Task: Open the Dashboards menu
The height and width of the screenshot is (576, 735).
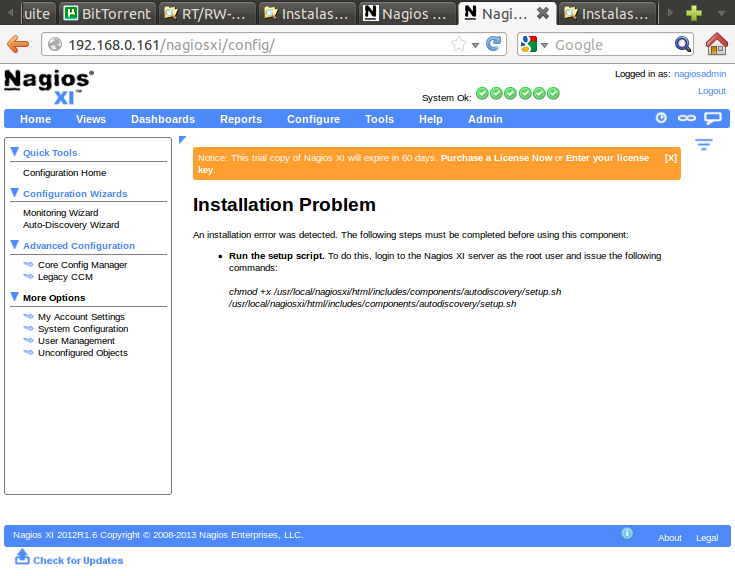Action: tap(163, 119)
